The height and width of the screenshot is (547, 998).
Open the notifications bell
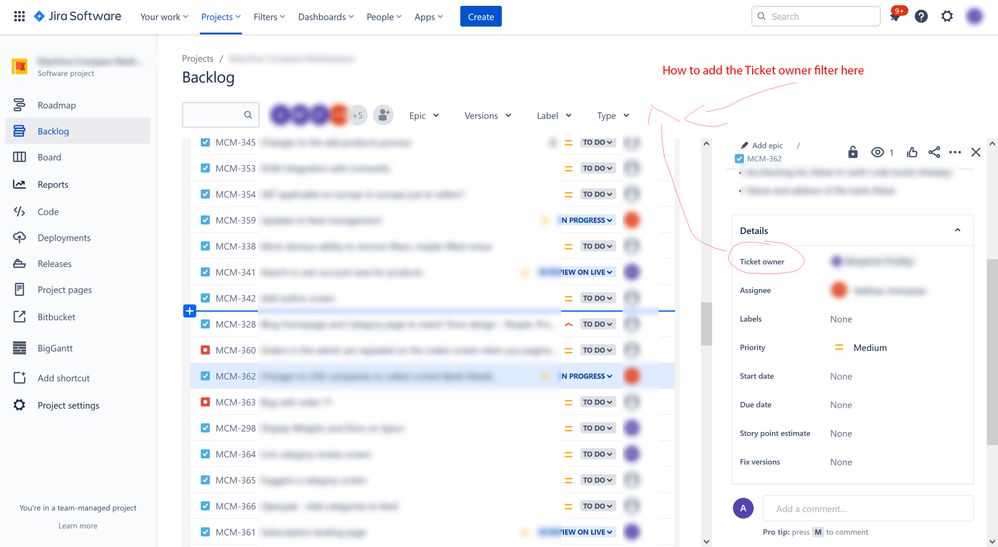pyautogui.click(x=895, y=17)
